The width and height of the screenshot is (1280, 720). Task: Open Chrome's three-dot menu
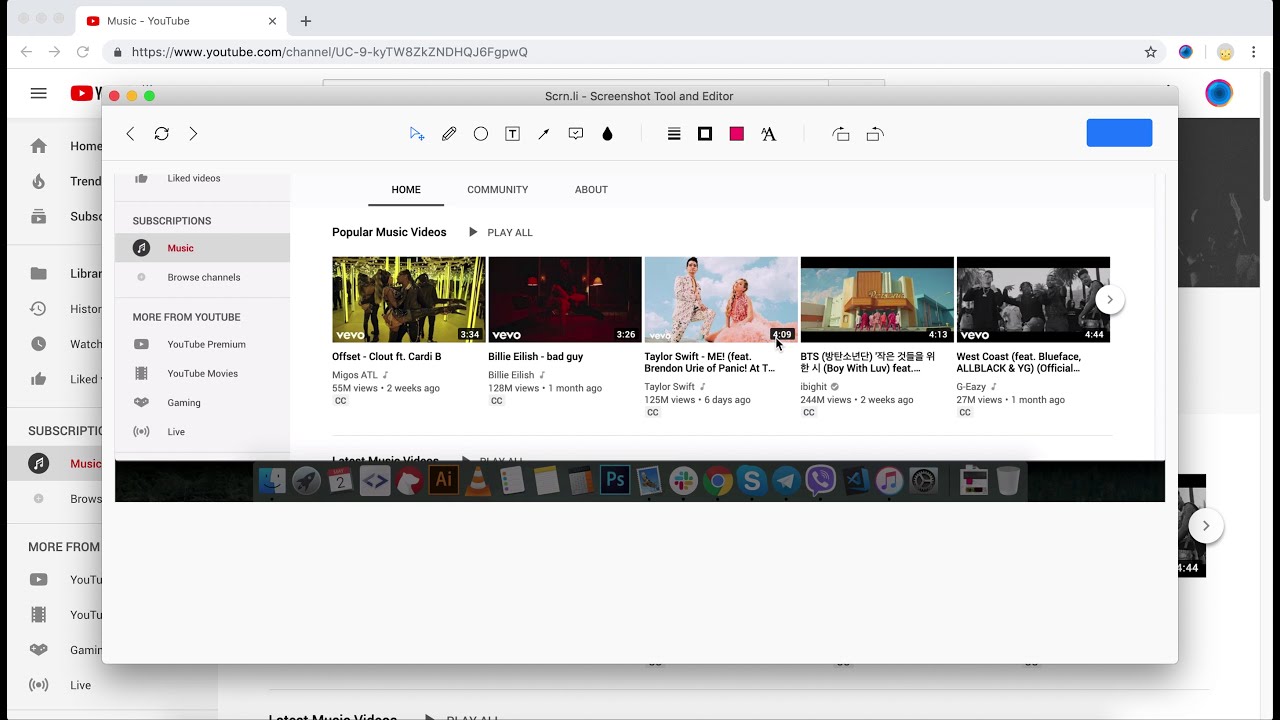click(x=1253, y=52)
